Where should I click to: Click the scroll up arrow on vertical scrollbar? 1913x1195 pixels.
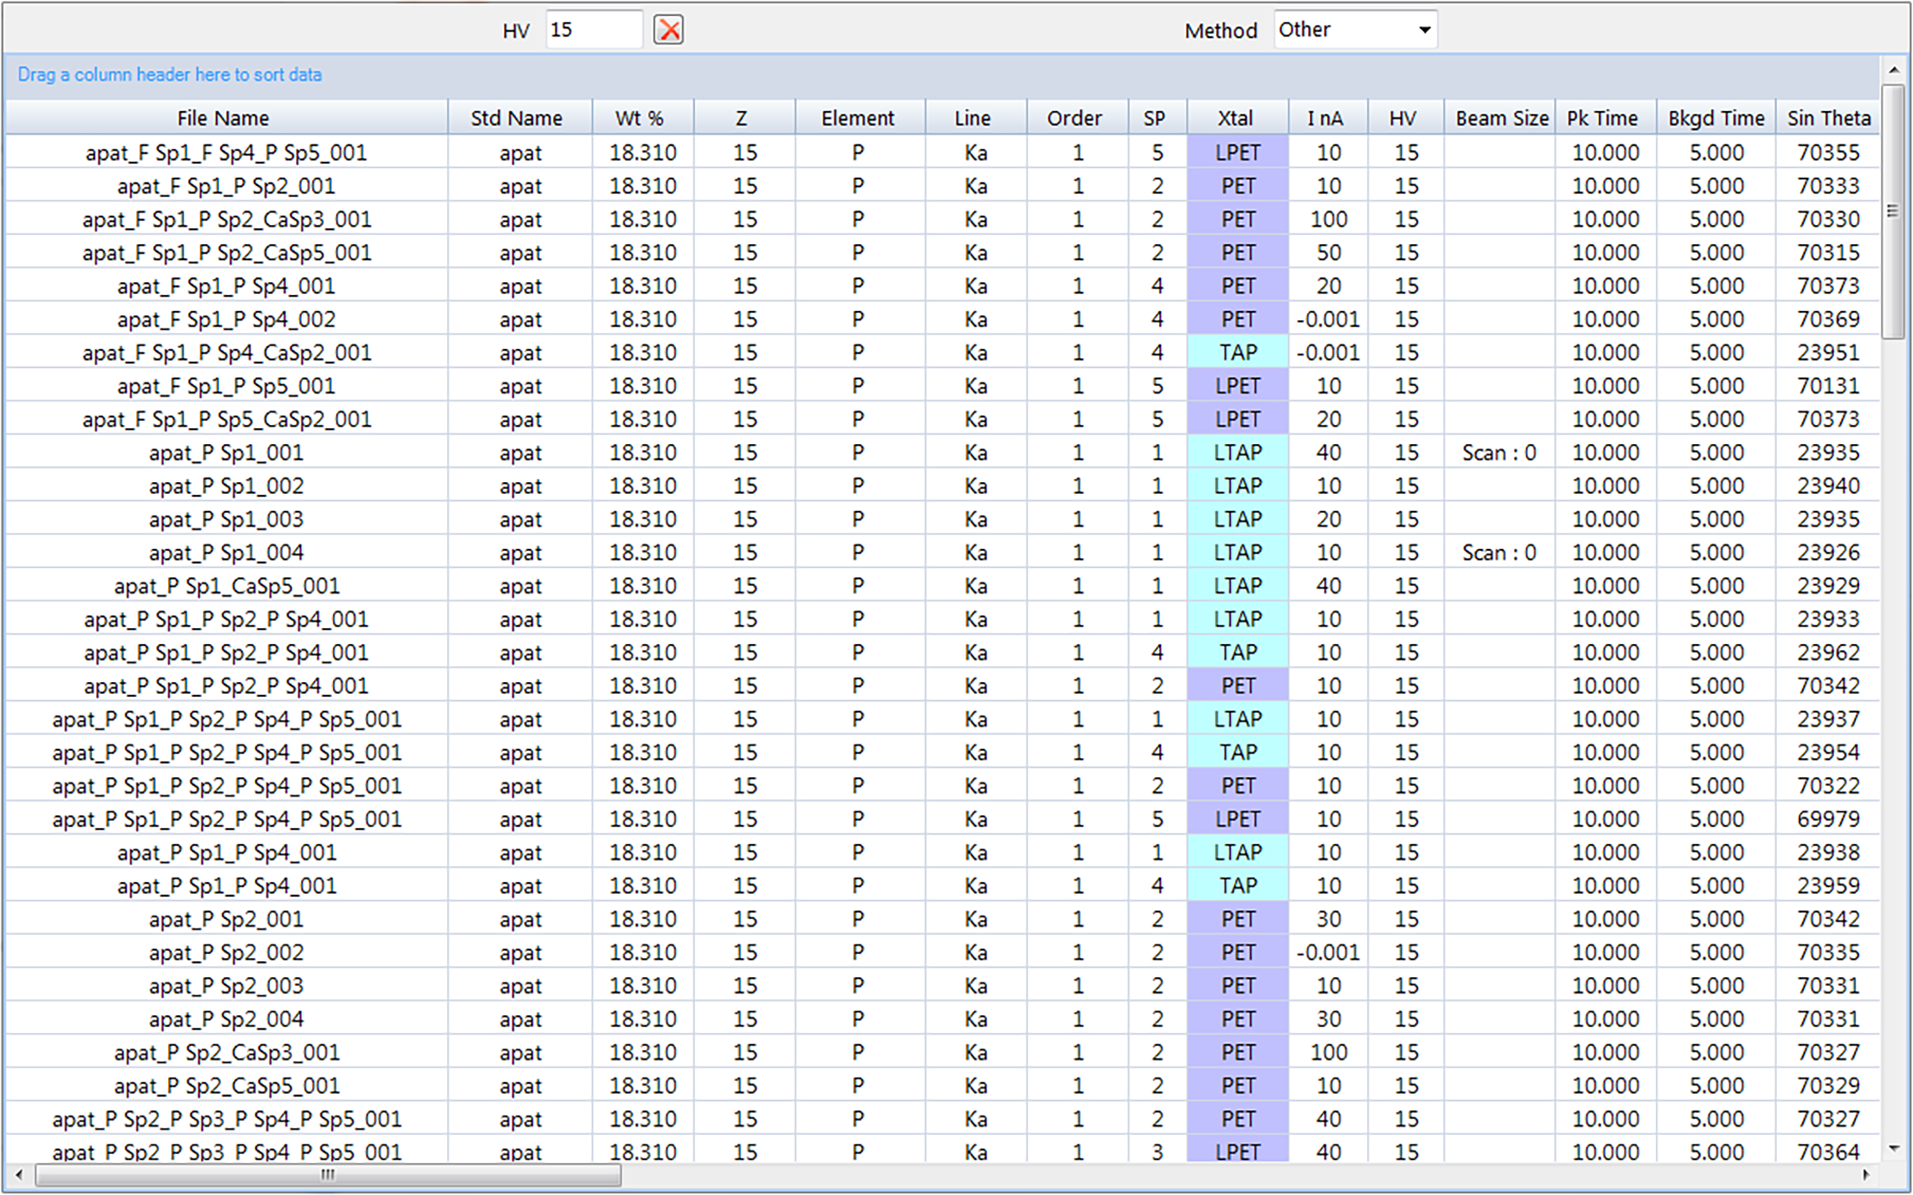1893,70
